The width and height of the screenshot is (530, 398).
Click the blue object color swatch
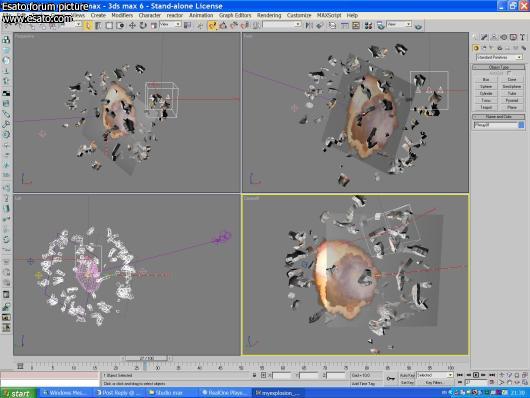click(x=521, y=125)
